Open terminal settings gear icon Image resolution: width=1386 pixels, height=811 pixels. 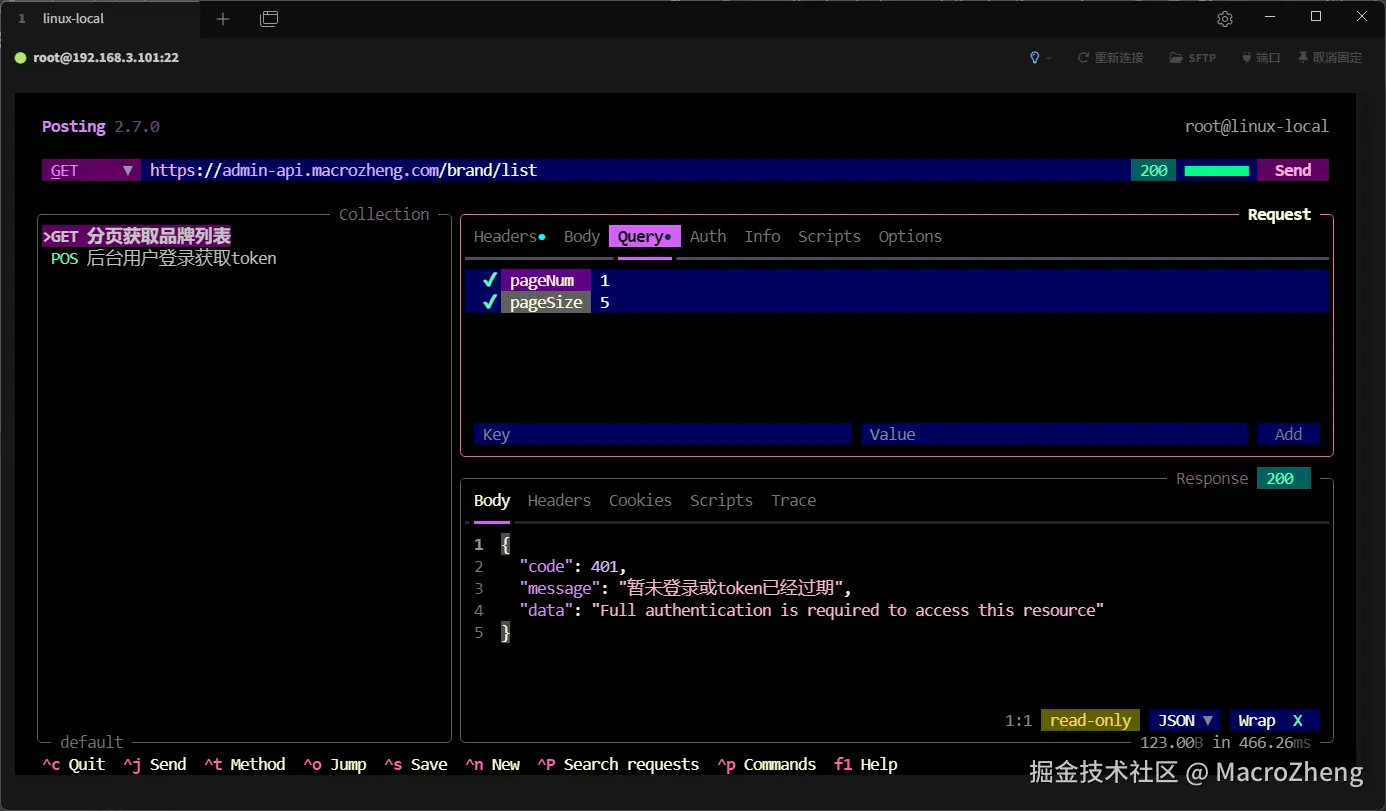[1225, 19]
